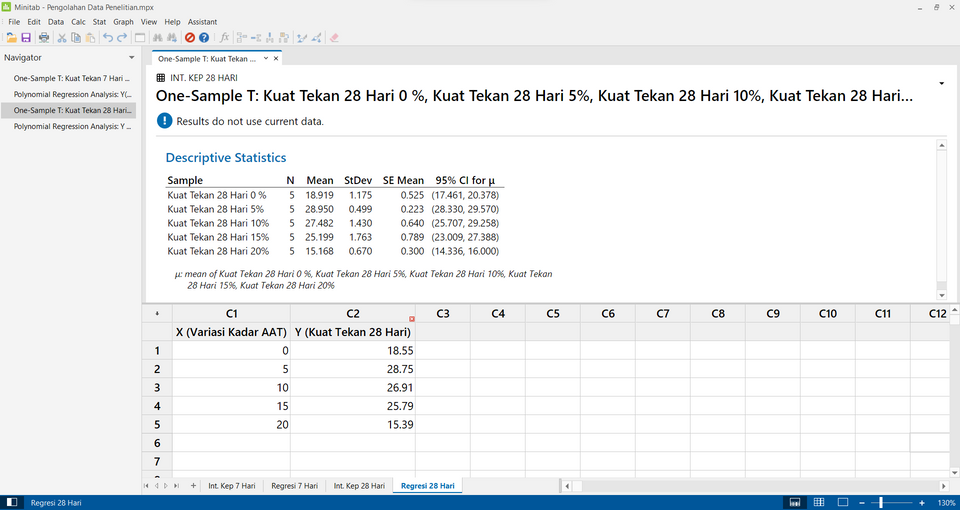Click the red Cancel icon

click(190, 37)
